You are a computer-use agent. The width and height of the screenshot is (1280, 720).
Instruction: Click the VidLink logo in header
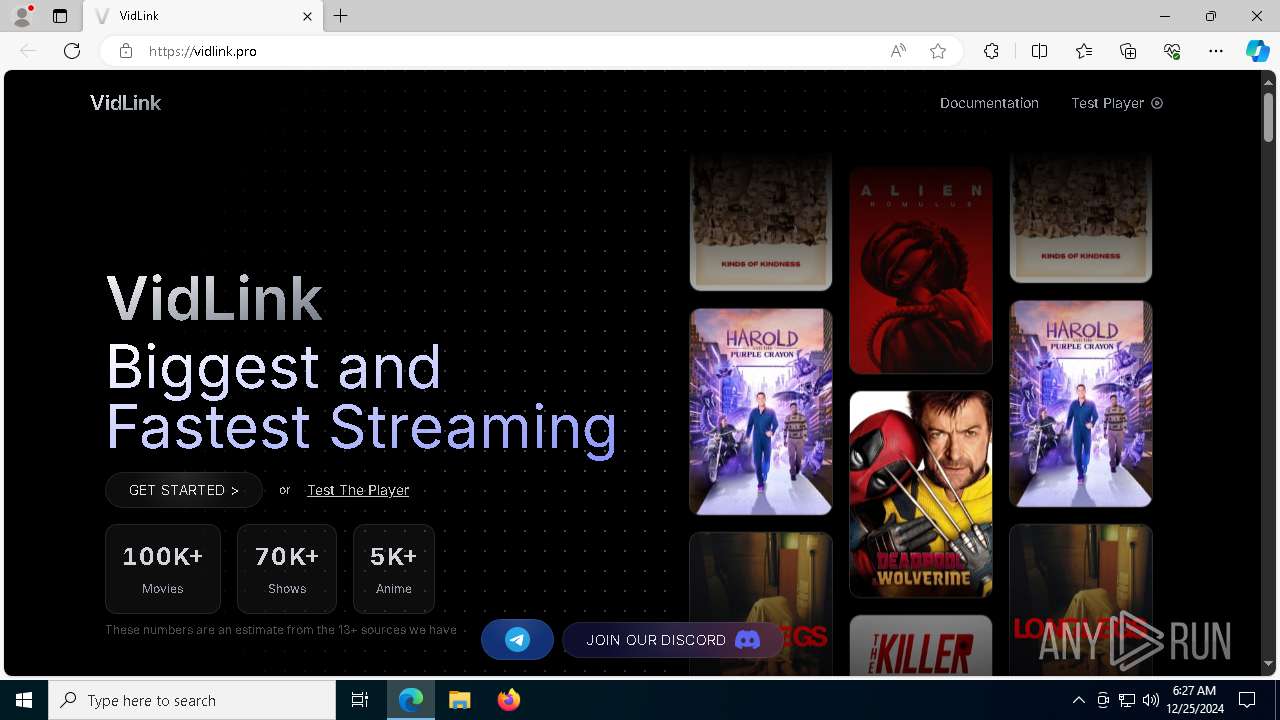tap(125, 103)
